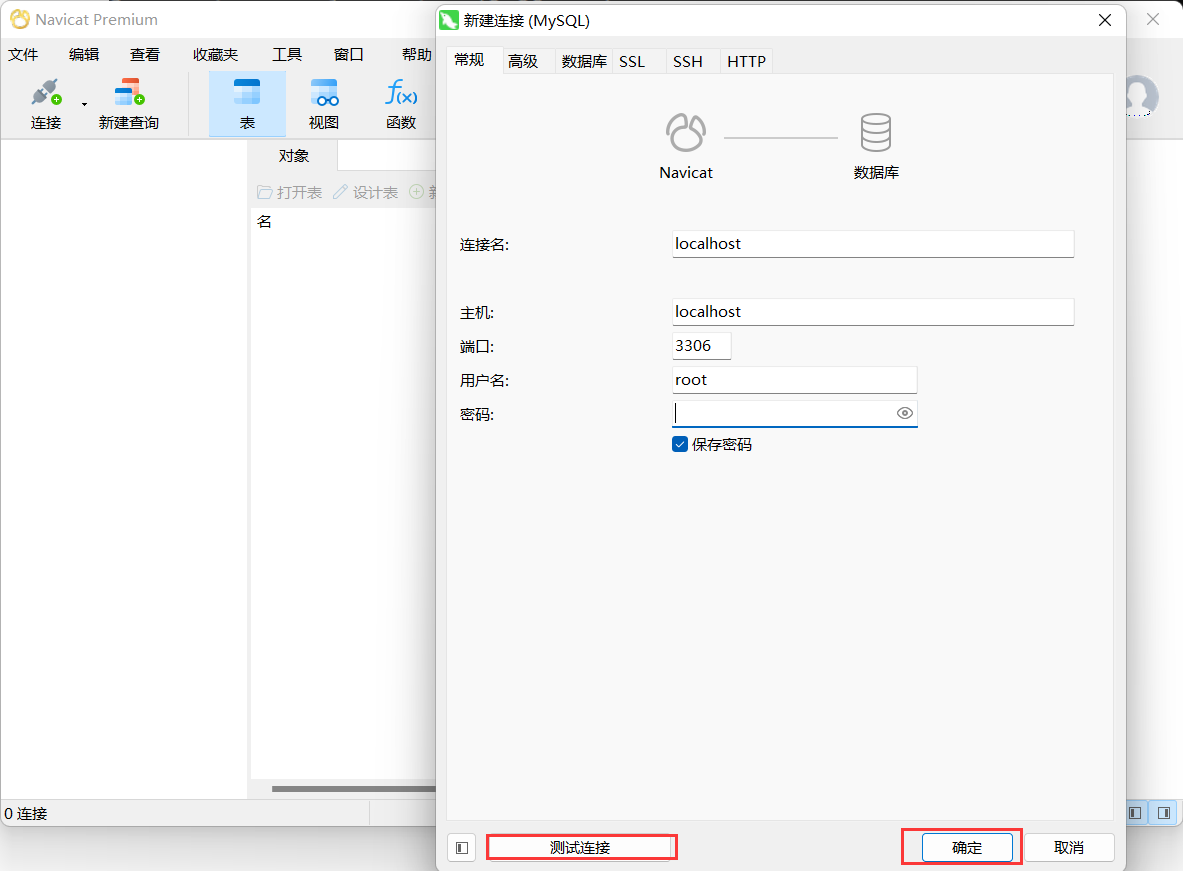Click the New Query (新建查询) icon
Viewport: 1183px width, 871px height.
(129, 103)
